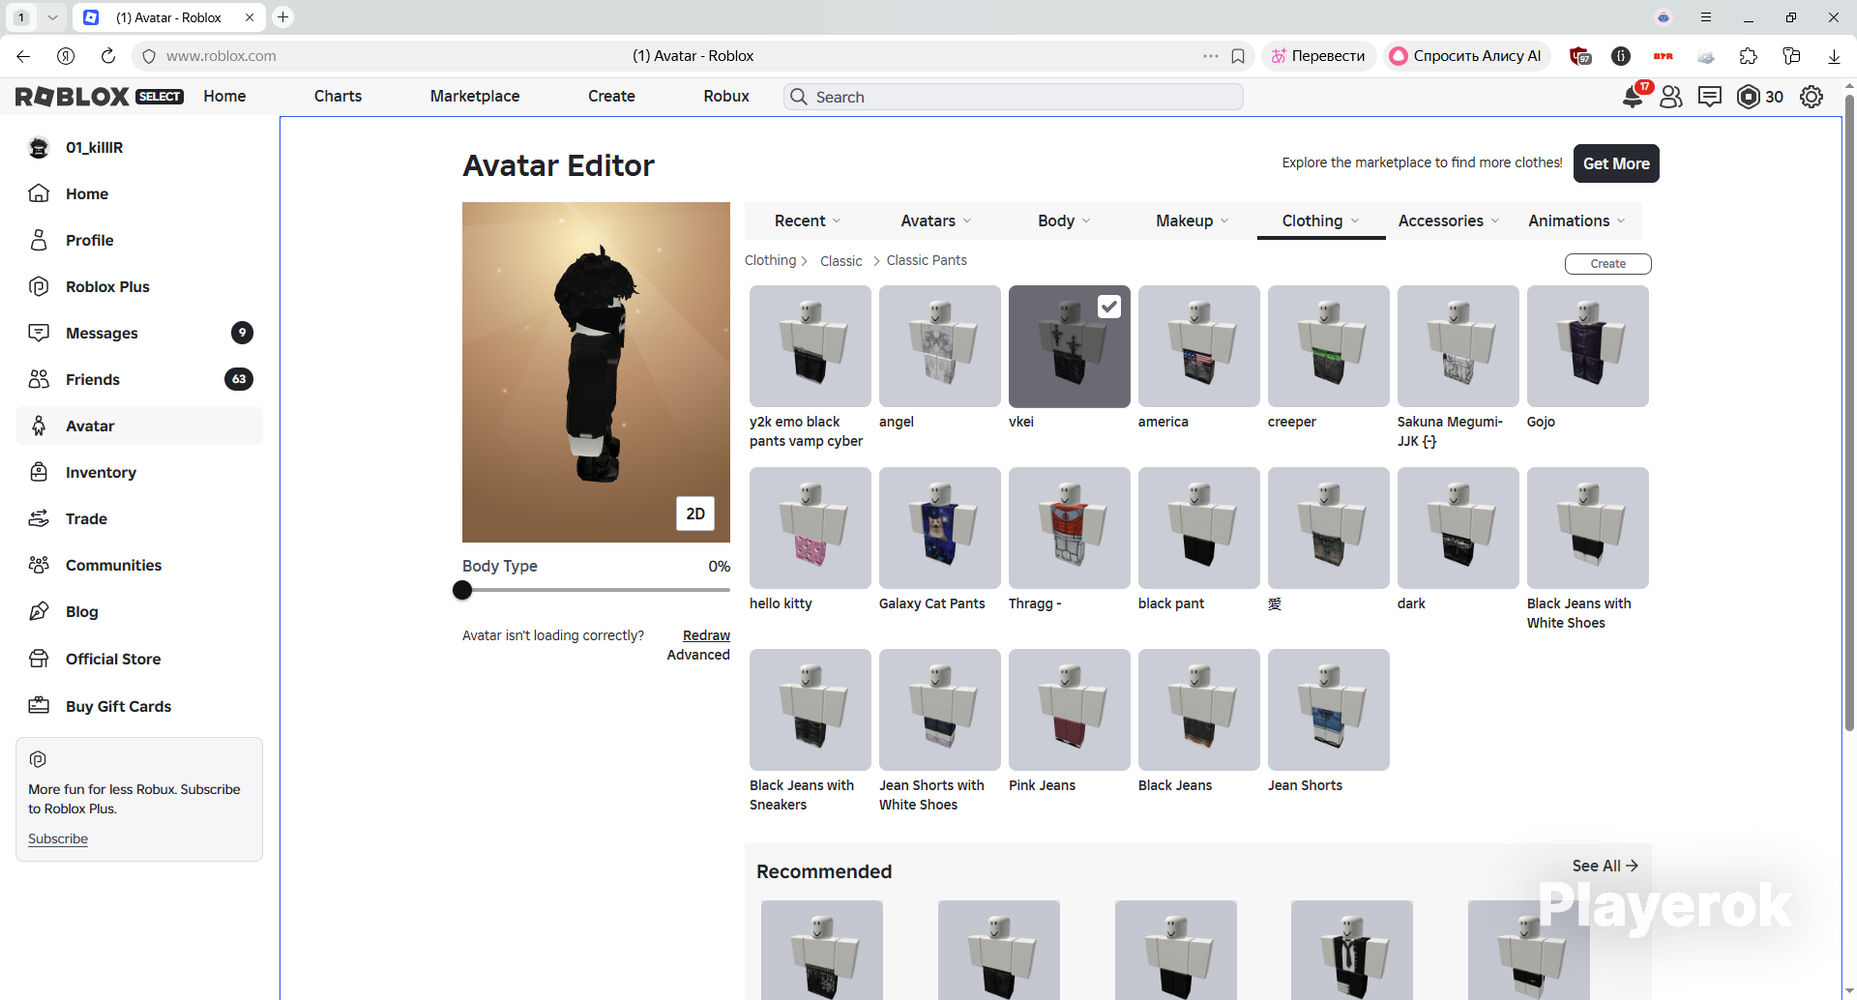Open the address bar three-dots menu
1857x1000 pixels.
[1210, 56]
